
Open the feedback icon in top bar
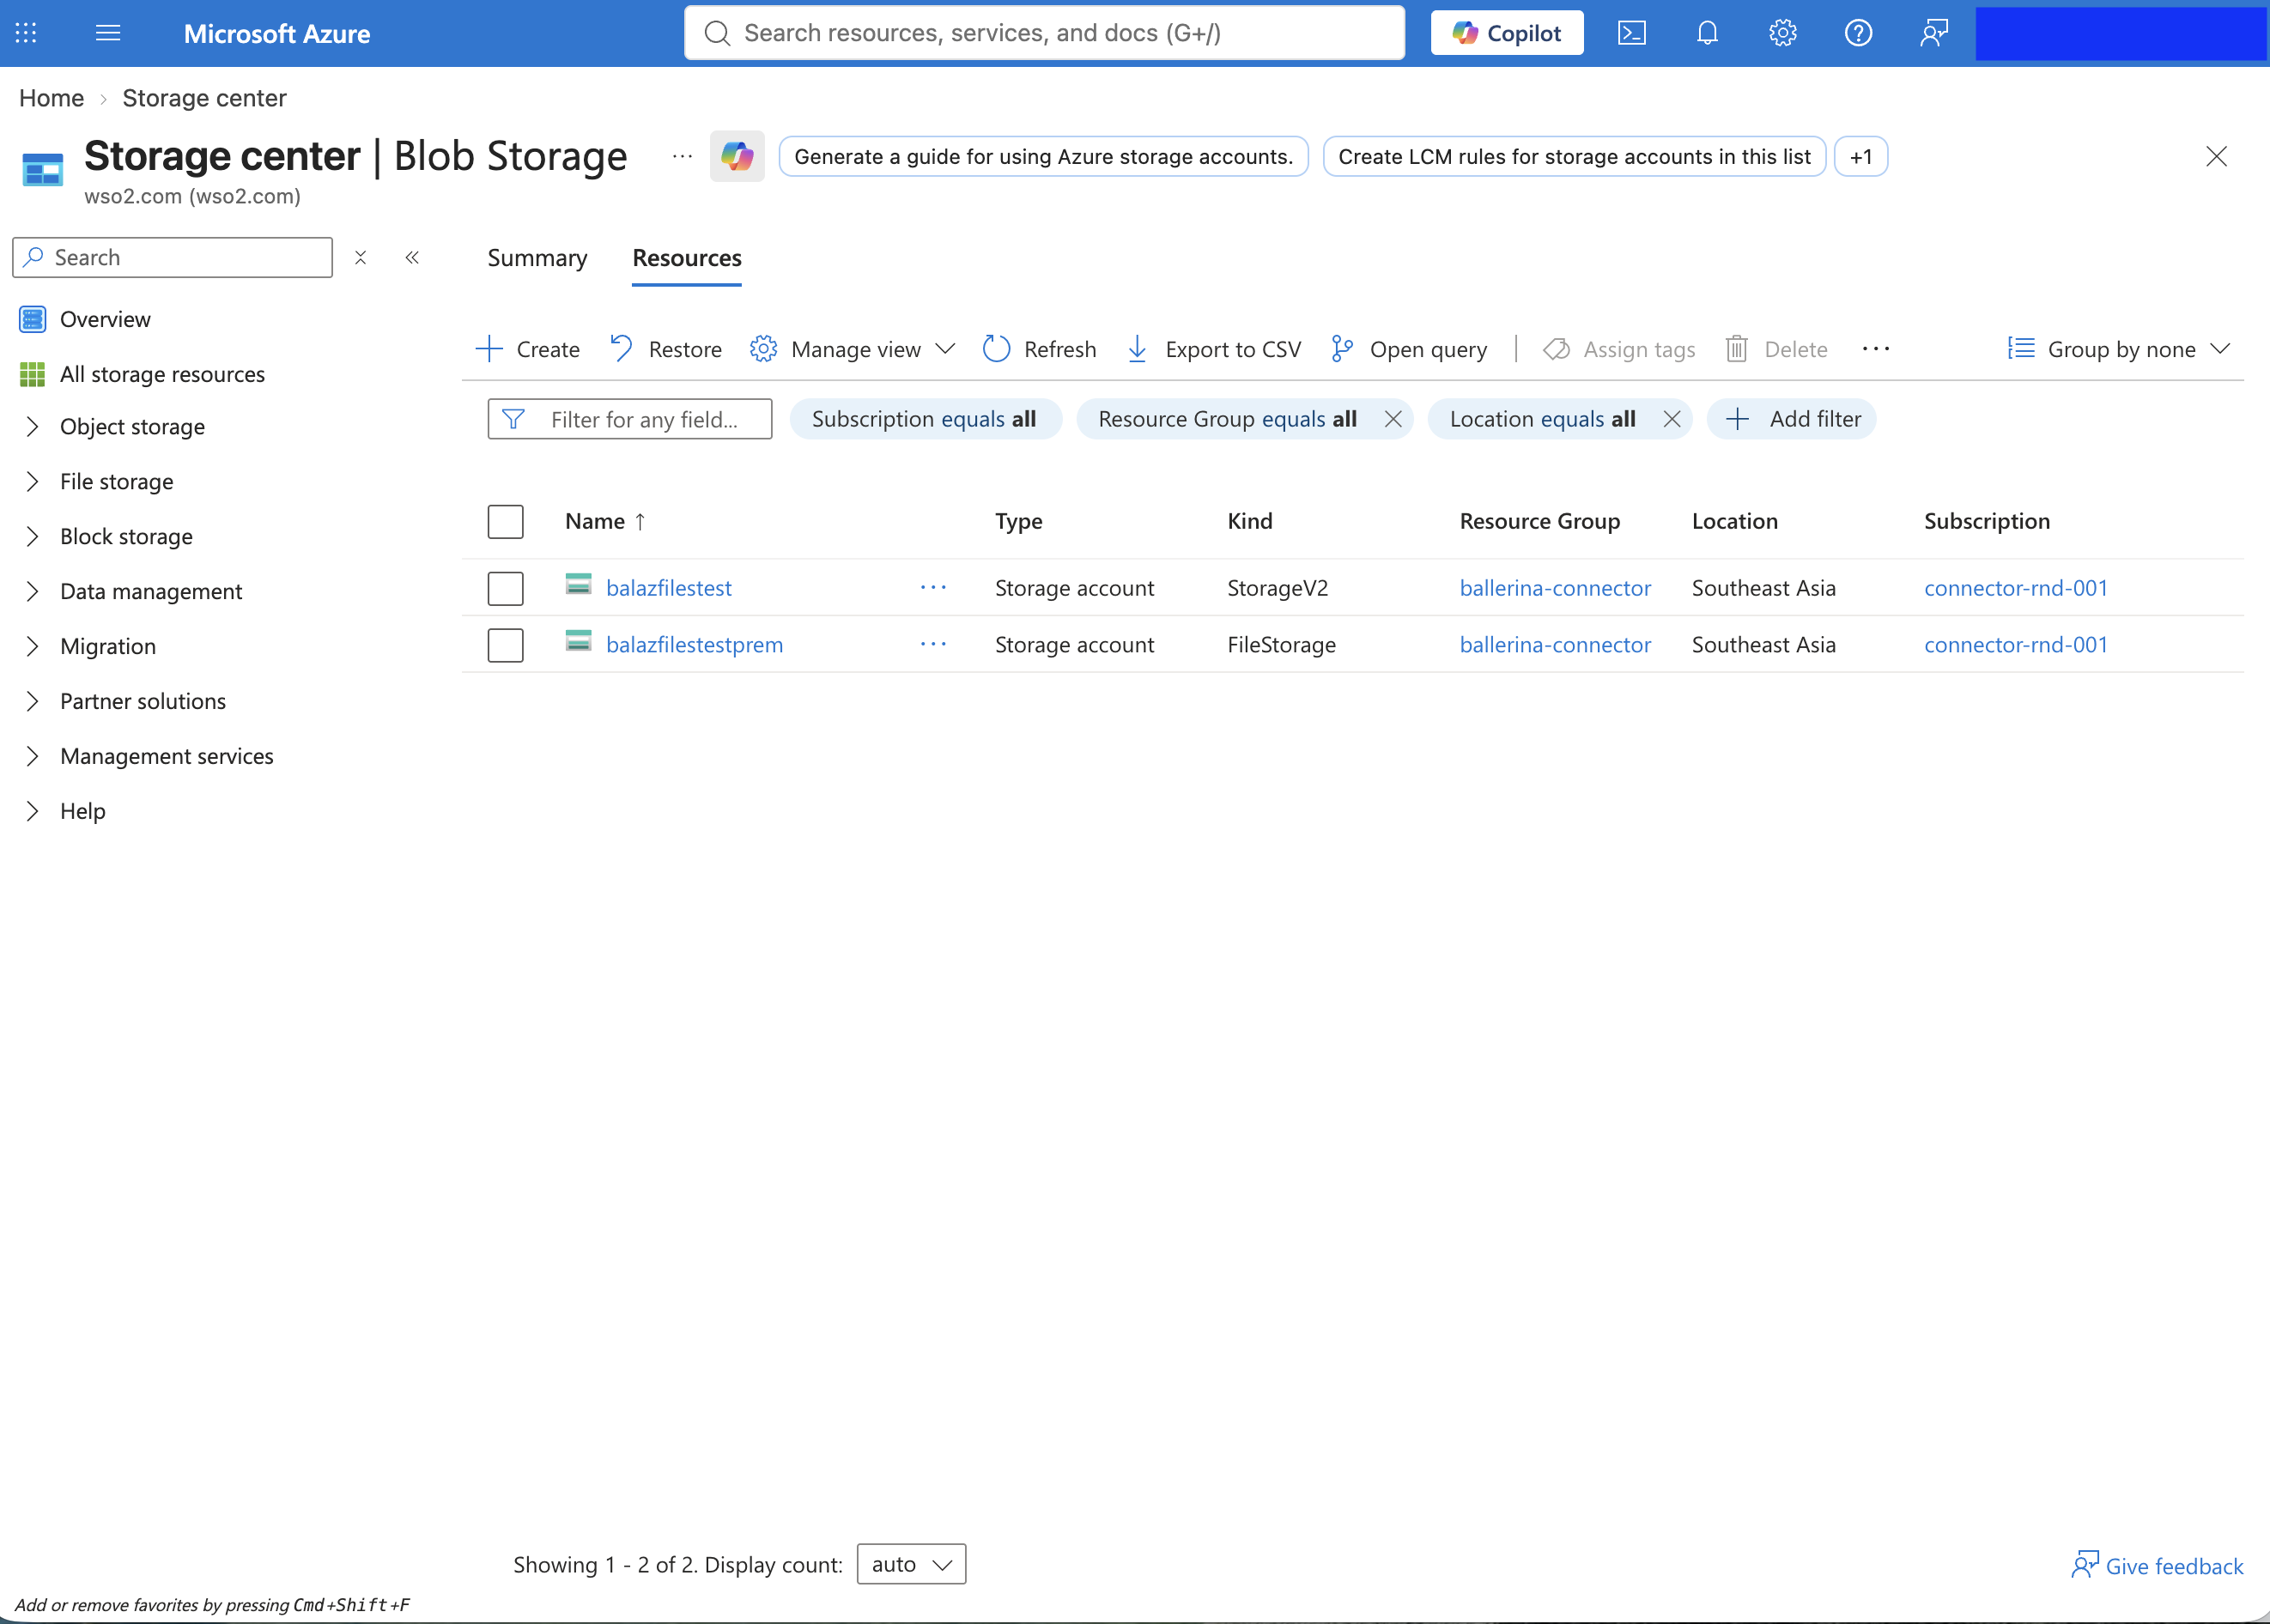tap(1934, 33)
